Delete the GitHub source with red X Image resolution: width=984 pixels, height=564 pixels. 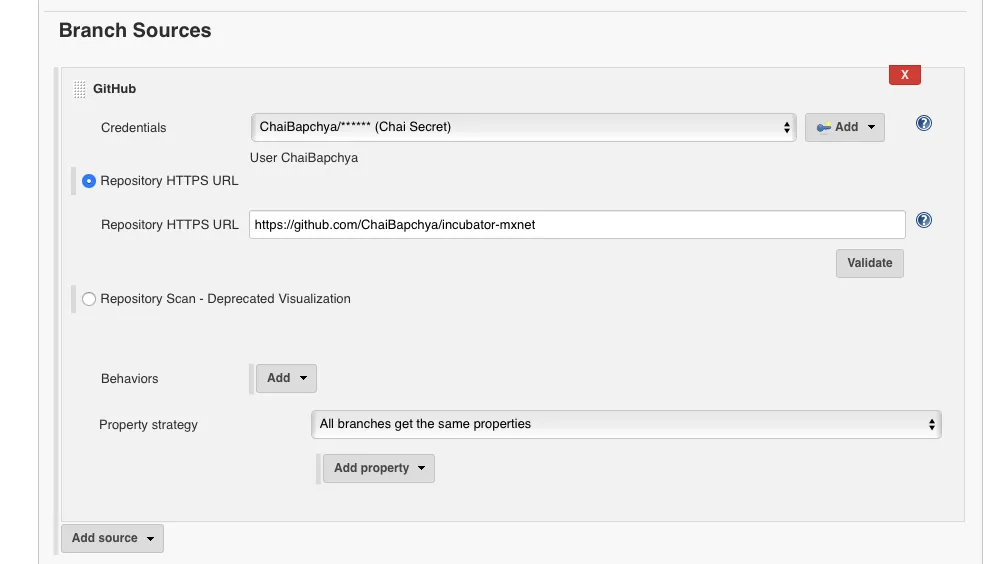904,75
